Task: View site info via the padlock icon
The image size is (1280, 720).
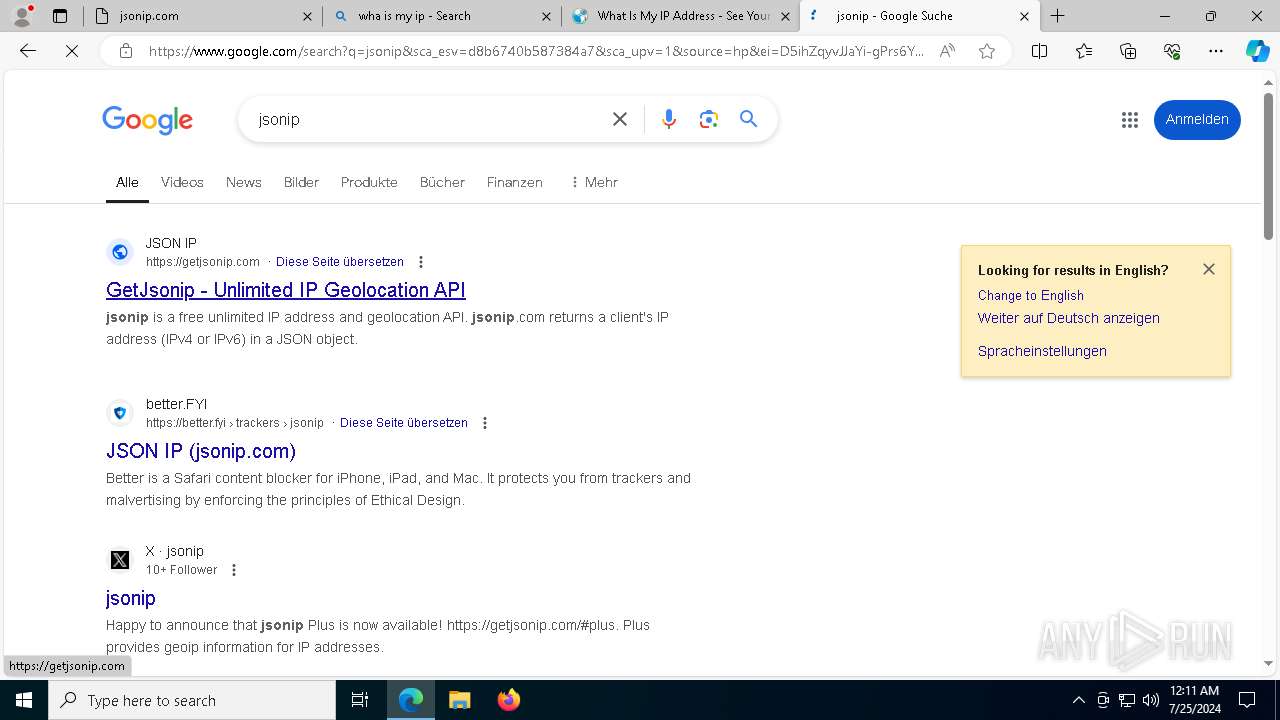Action: pyautogui.click(x=126, y=51)
